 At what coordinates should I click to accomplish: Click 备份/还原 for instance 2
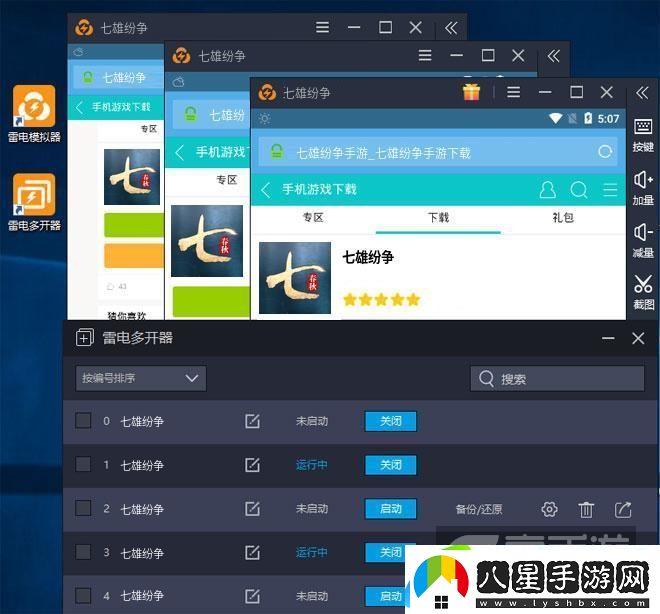[x=479, y=510]
